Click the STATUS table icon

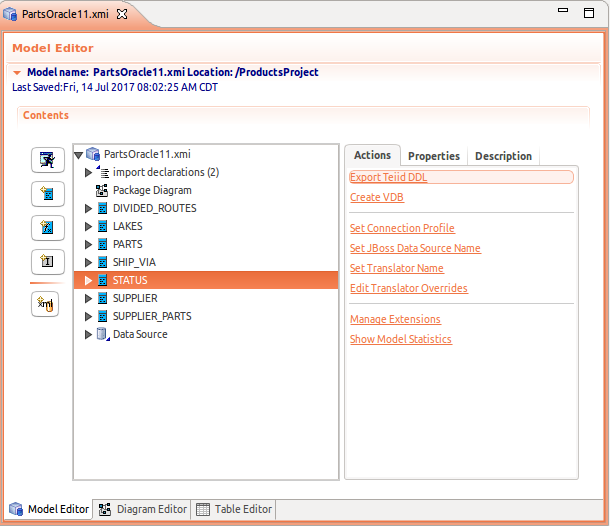[102, 280]
